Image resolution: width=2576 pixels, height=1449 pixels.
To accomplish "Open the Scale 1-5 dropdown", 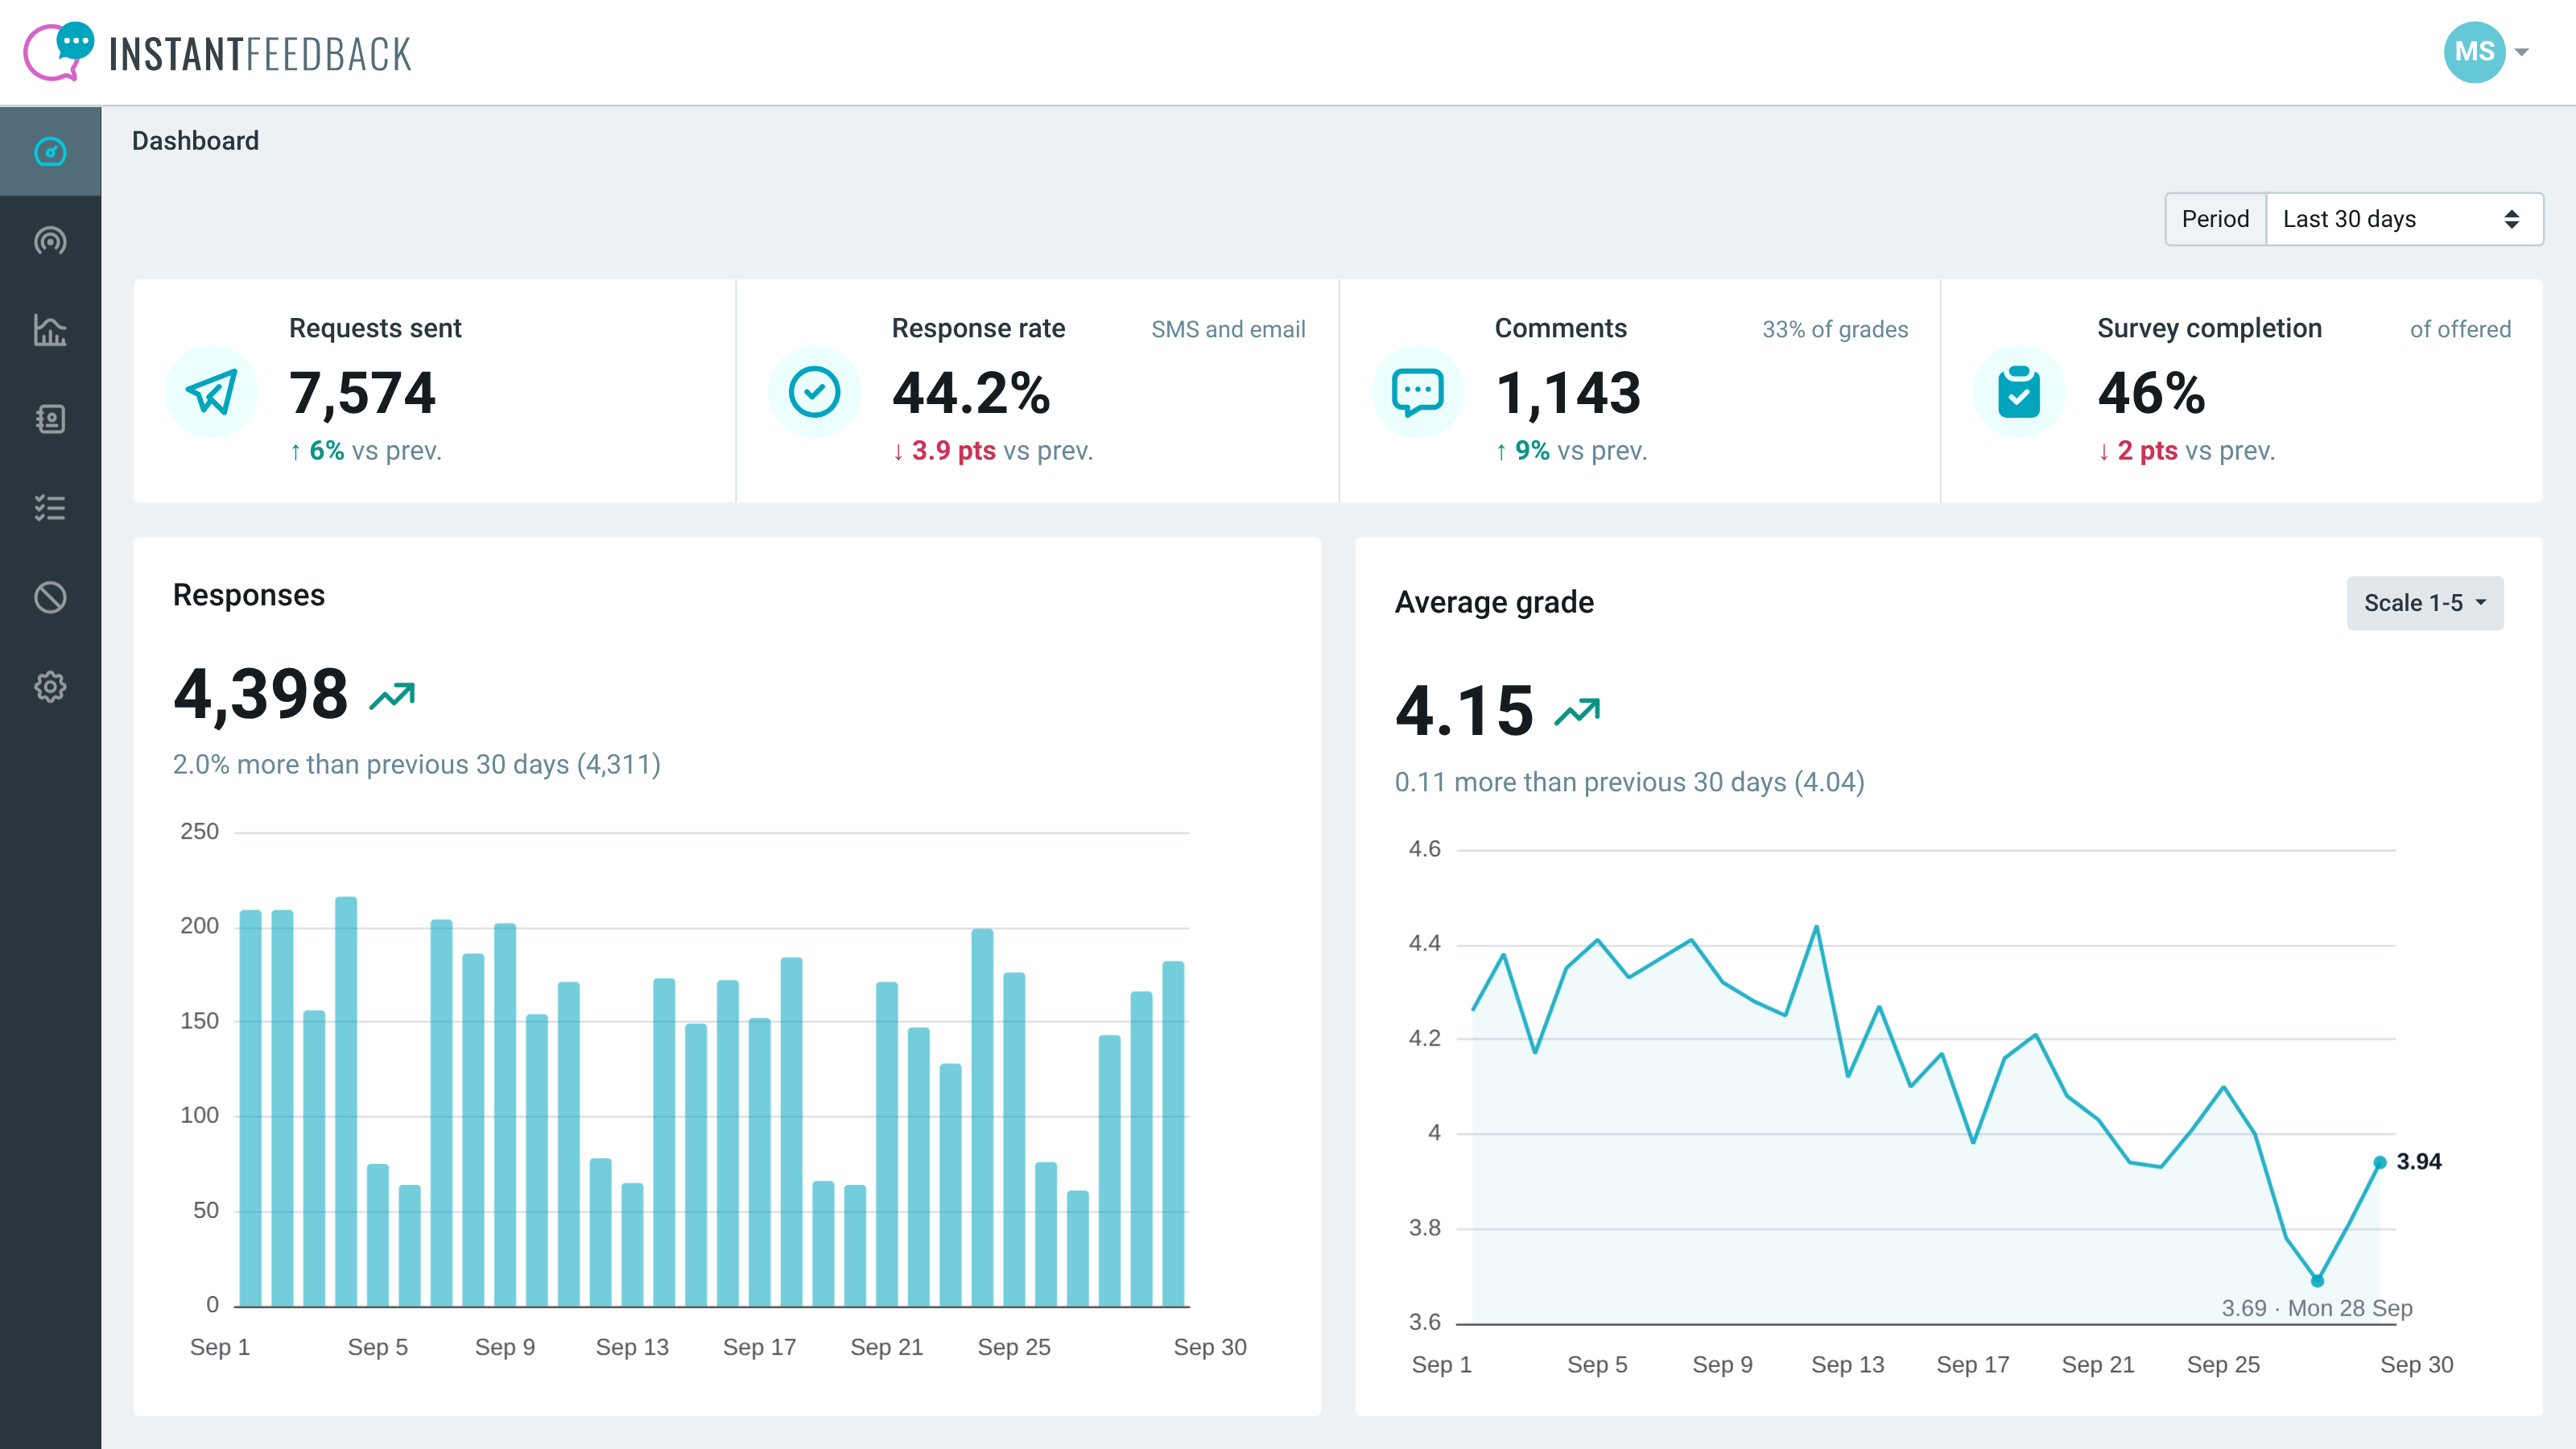I will click(2425, 603).
